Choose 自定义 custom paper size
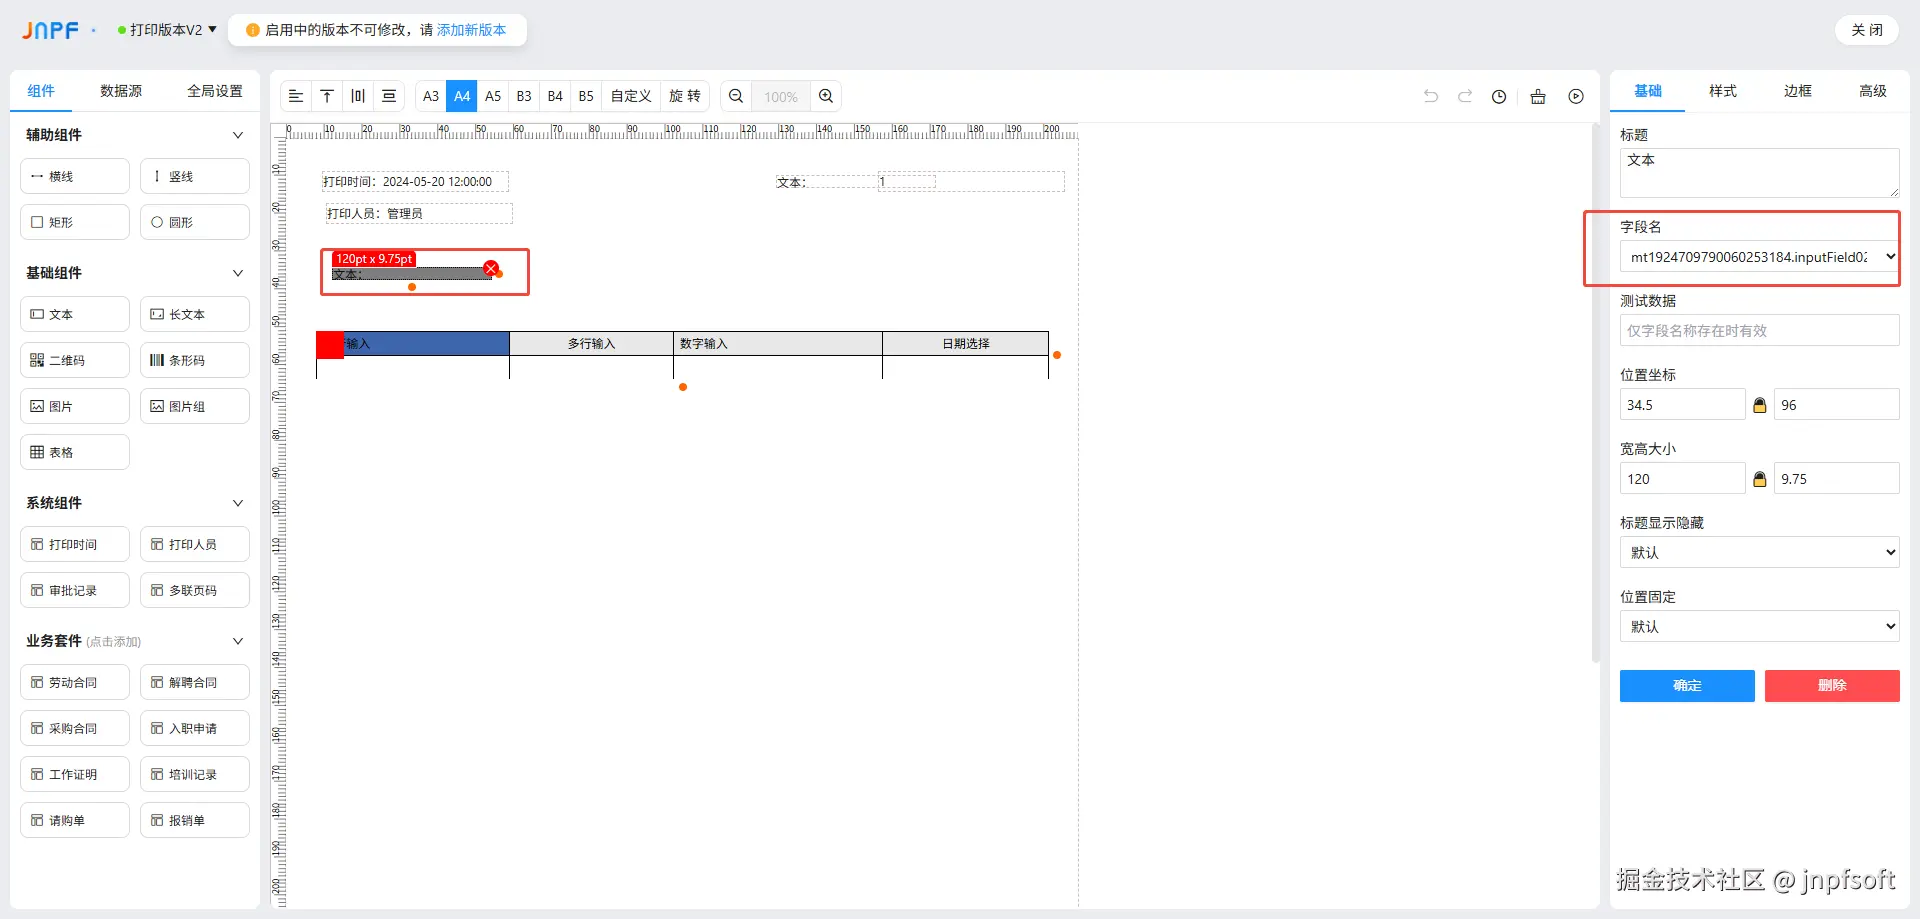This screenshot has width=1920, height=919. pos(631,96)
